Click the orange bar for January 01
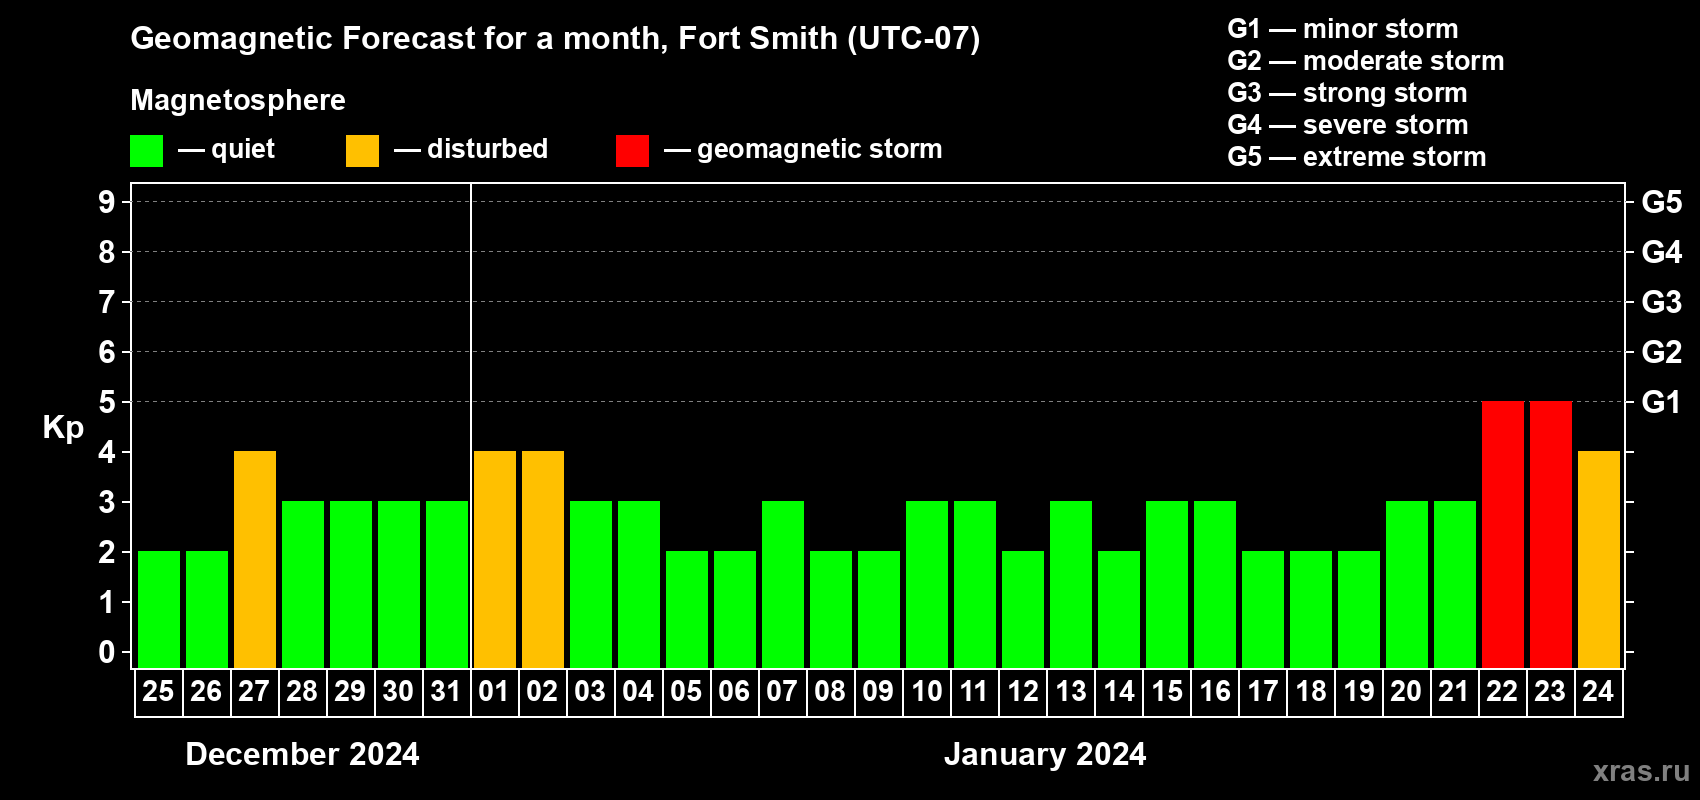The height and width of the screenshot is (800, 1700). click(x=494, y=559)
